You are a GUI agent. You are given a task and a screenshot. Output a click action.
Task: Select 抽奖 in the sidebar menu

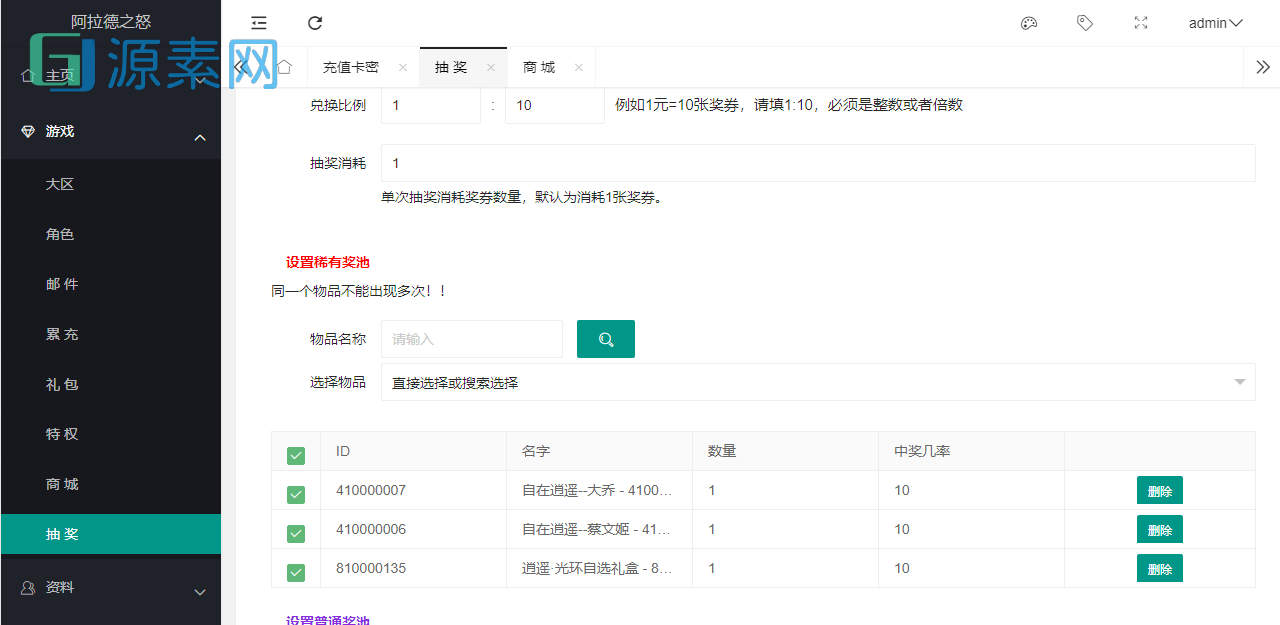click(x=62, y=534)
